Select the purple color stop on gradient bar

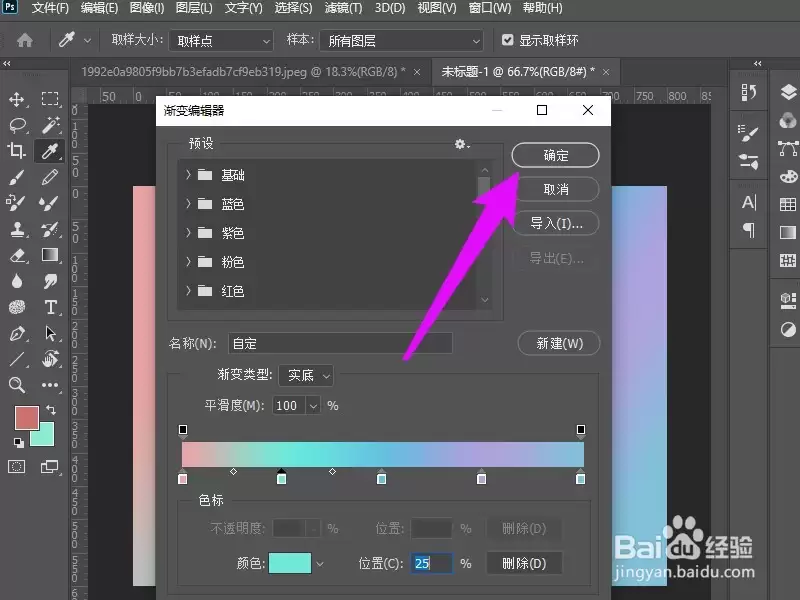coord(481,478)
